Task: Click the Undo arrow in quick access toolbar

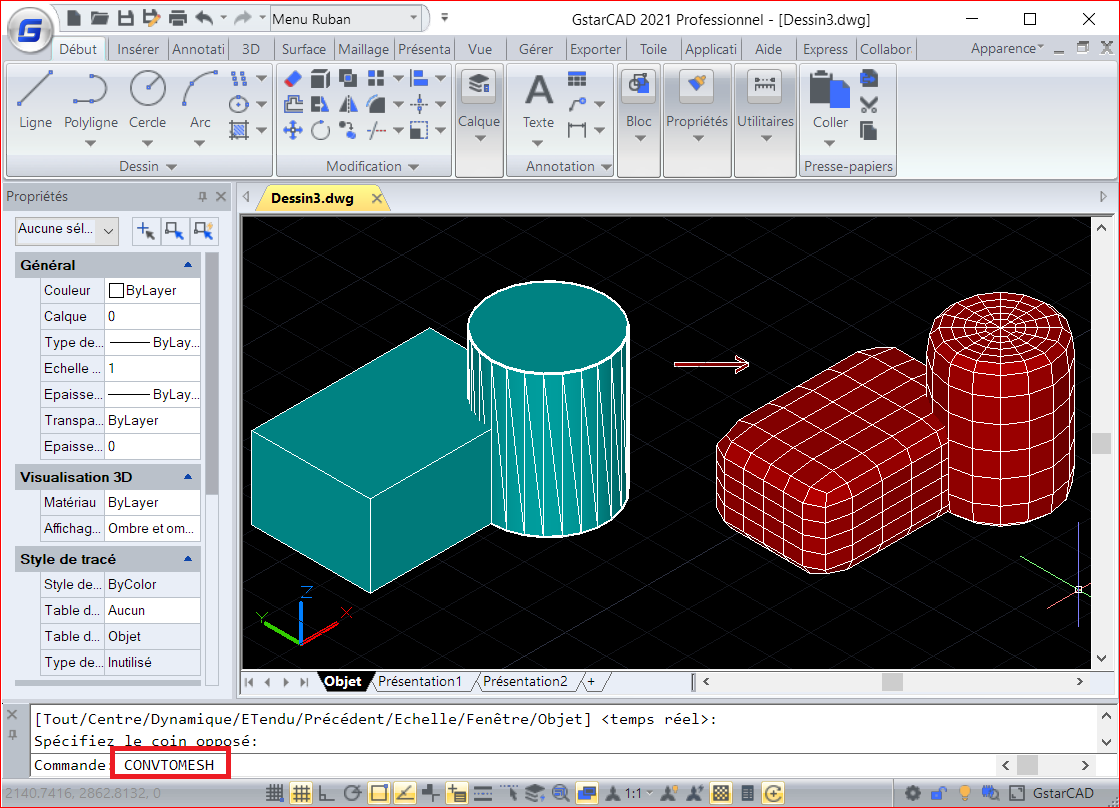Action: [204, 19]
